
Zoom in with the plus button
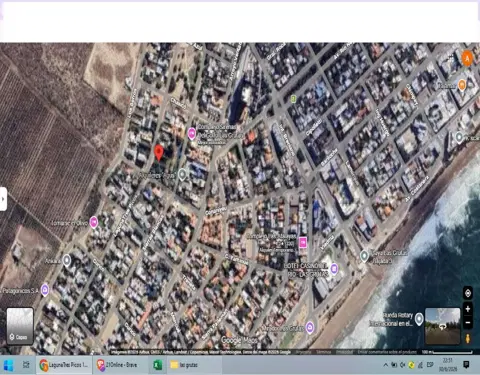(468, 309)
